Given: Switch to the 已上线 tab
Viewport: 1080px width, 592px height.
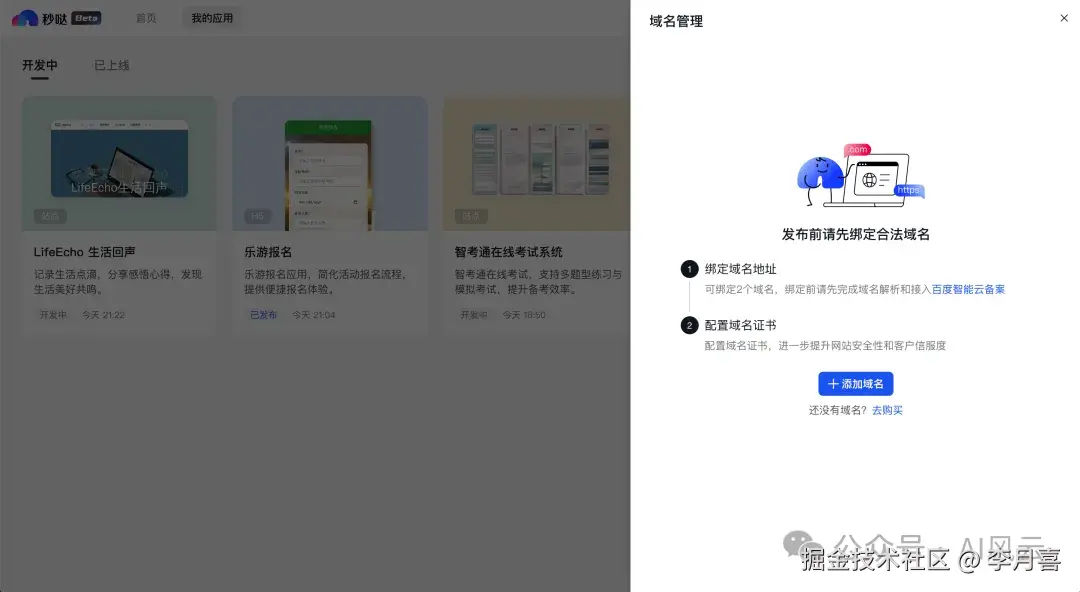Looking at the screenshot, I should point(111,66).
